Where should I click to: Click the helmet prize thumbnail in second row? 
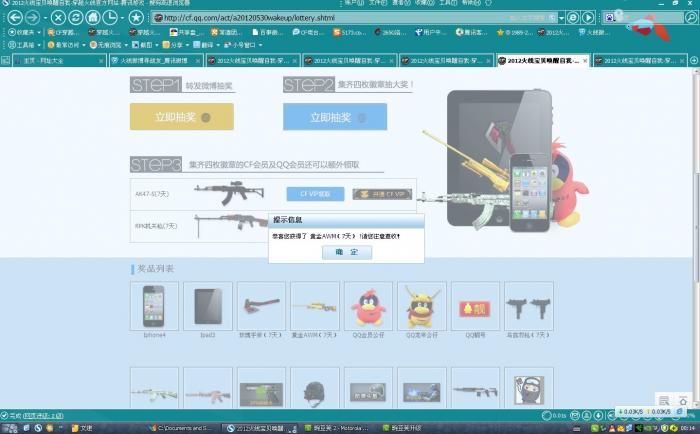pyautogui.click(x=315, y=388)
